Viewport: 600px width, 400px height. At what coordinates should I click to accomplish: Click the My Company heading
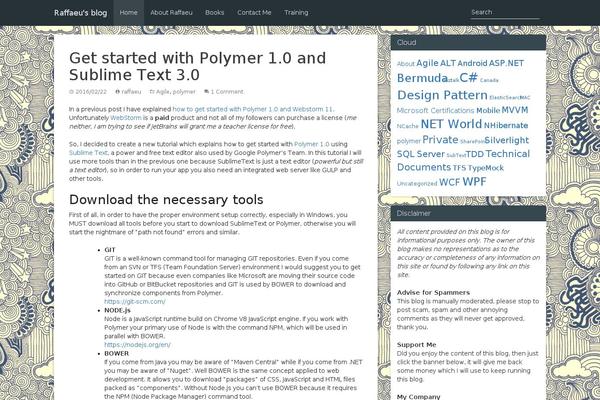(418, 397)
